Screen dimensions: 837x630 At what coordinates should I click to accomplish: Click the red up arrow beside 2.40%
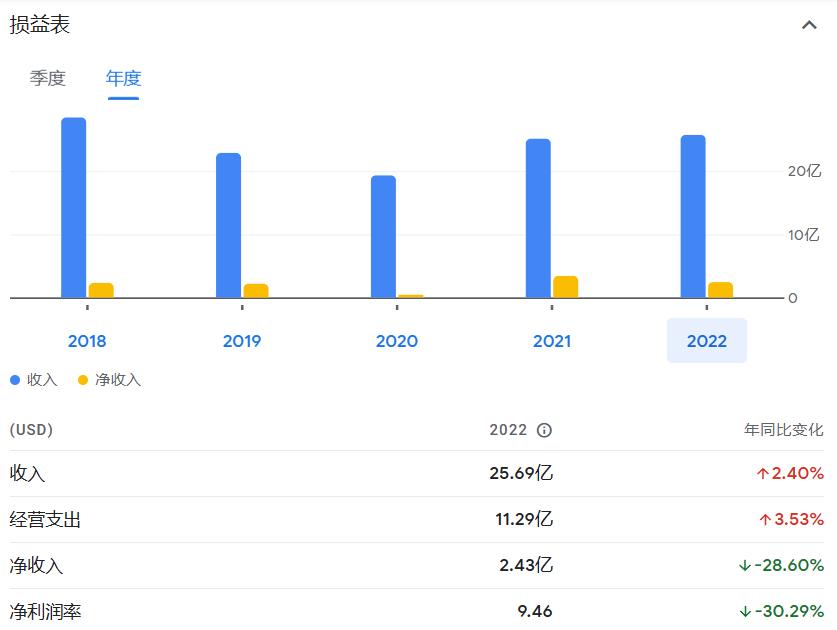coord(762,474)
